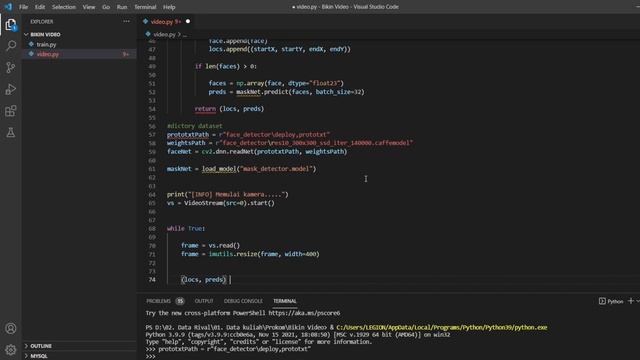Click the 'return (locs, preds)' line
The image size is (640, 360).
pyautogui.click(x=229, y=109)
